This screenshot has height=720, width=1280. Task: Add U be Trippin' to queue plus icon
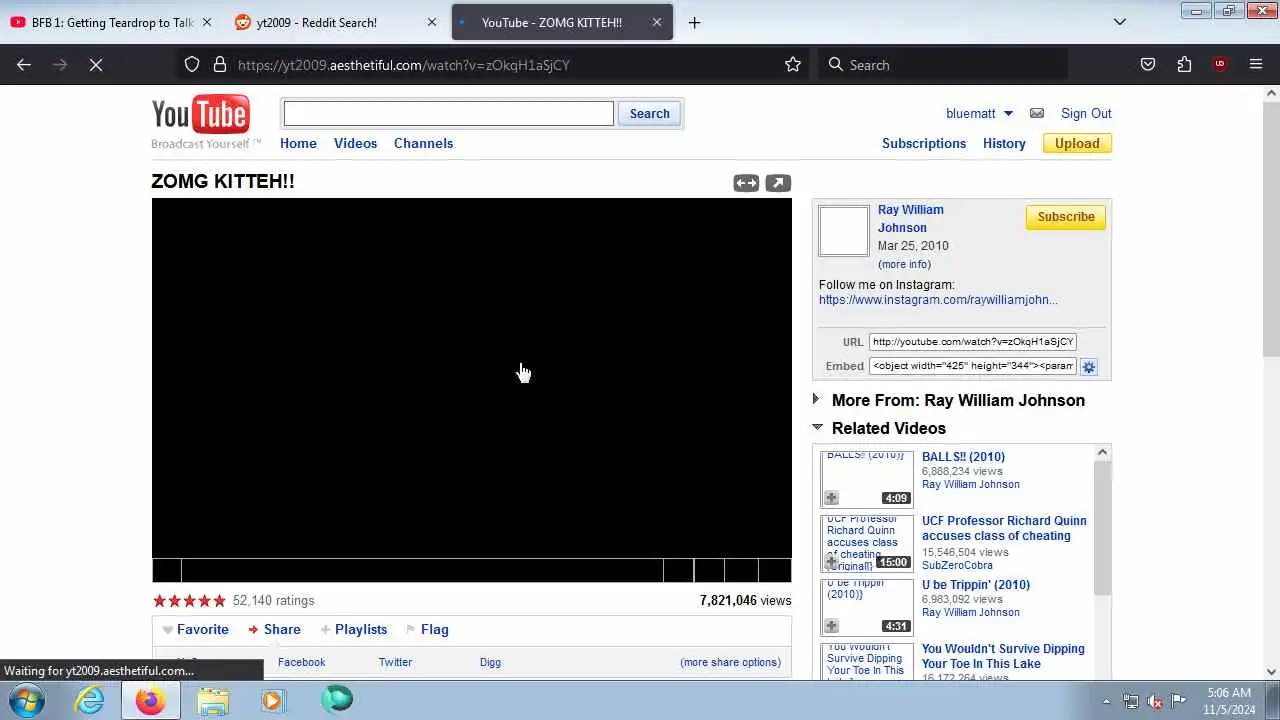831,626
